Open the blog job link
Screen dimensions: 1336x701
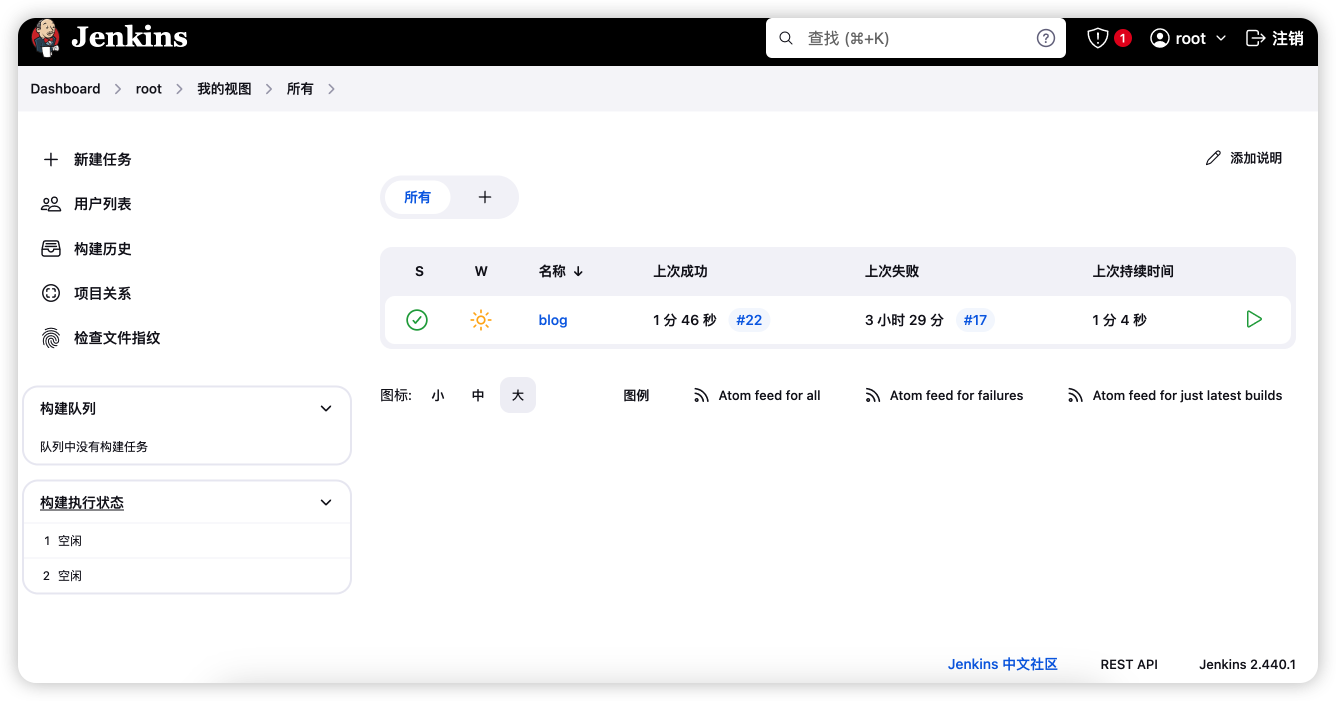pos(553,320)
